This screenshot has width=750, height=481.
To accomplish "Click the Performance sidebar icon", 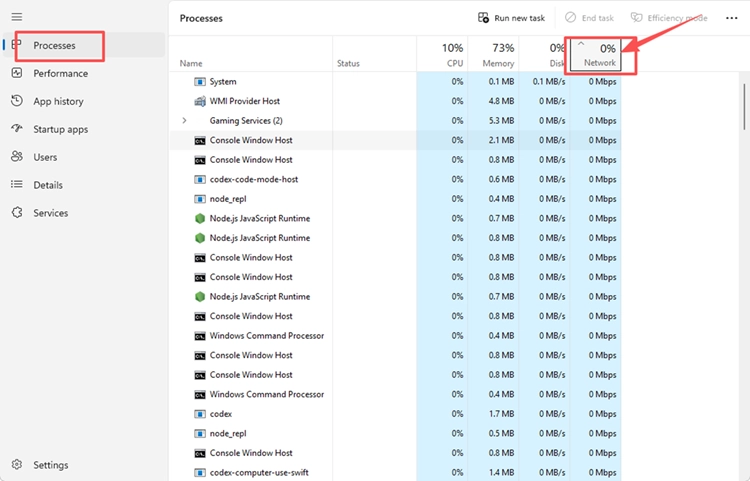I will 17,73.
